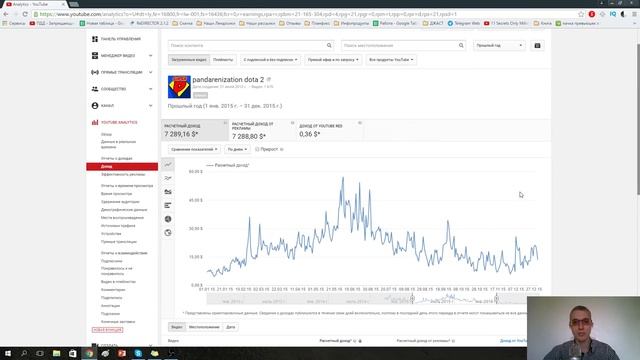Select the Analytics - YouTube browser tab
Viewport: 640px width, 360px height.
(34, 4)
